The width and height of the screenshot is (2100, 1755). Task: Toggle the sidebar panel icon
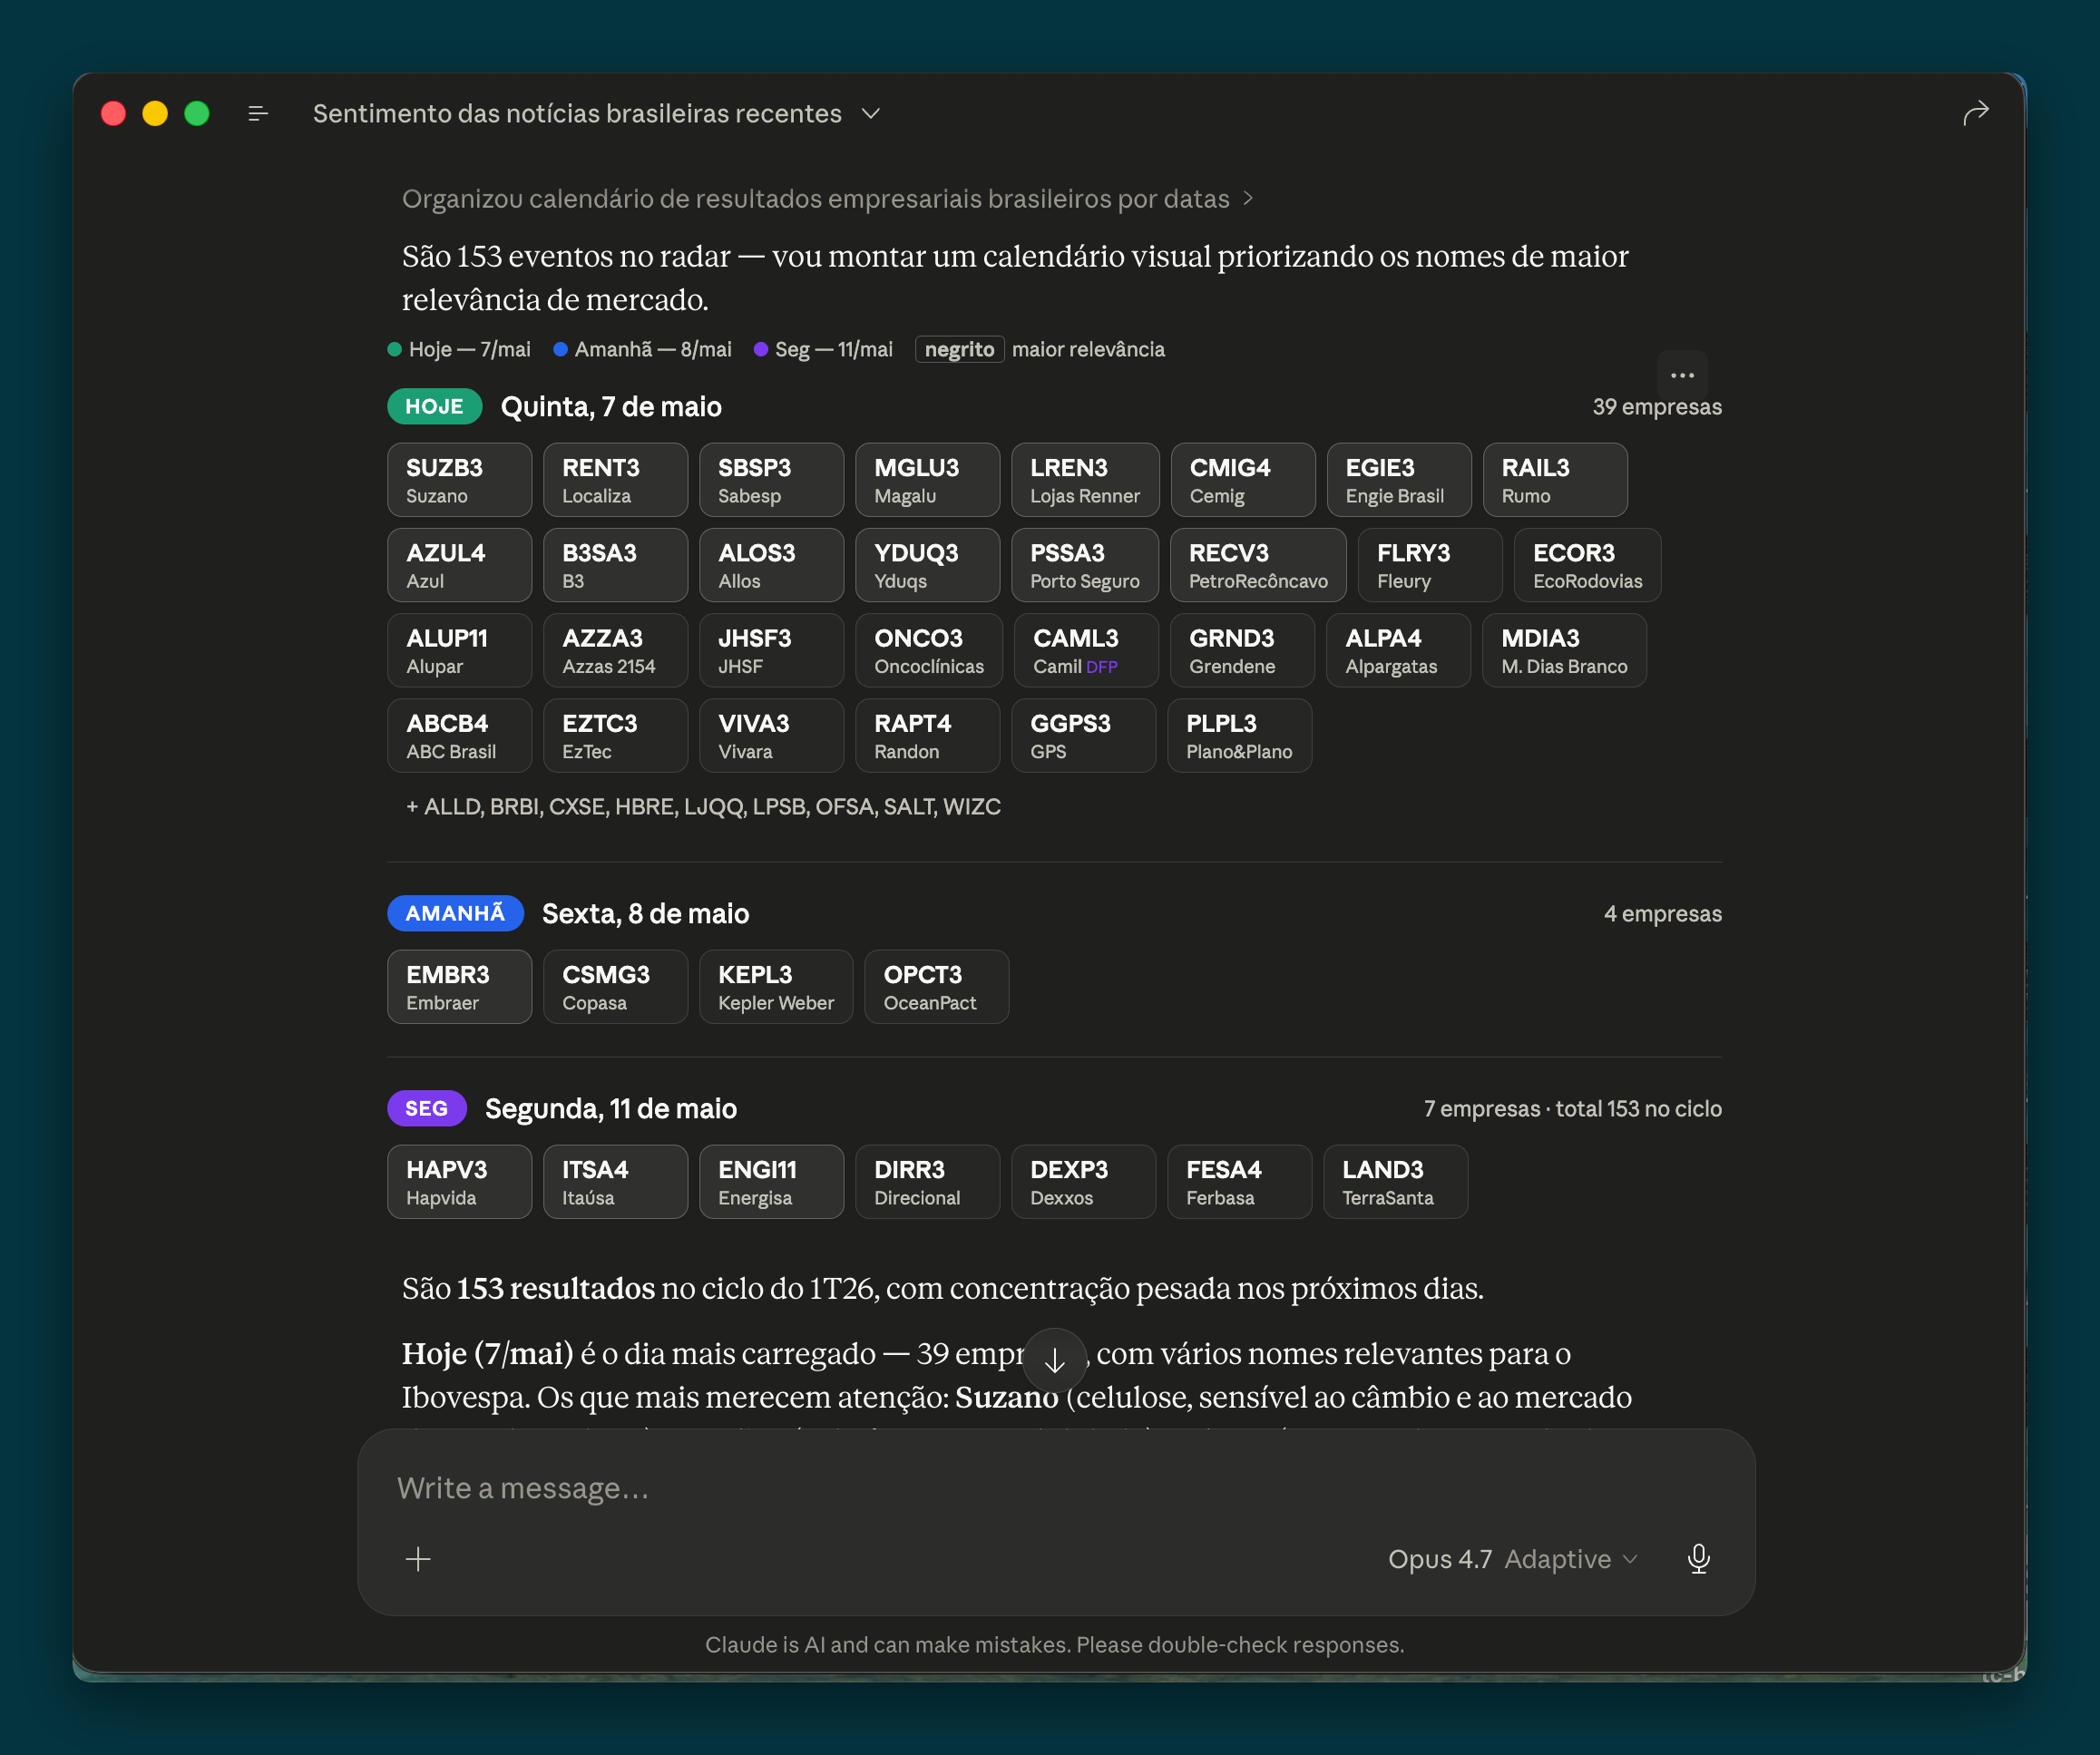point(258,114)
